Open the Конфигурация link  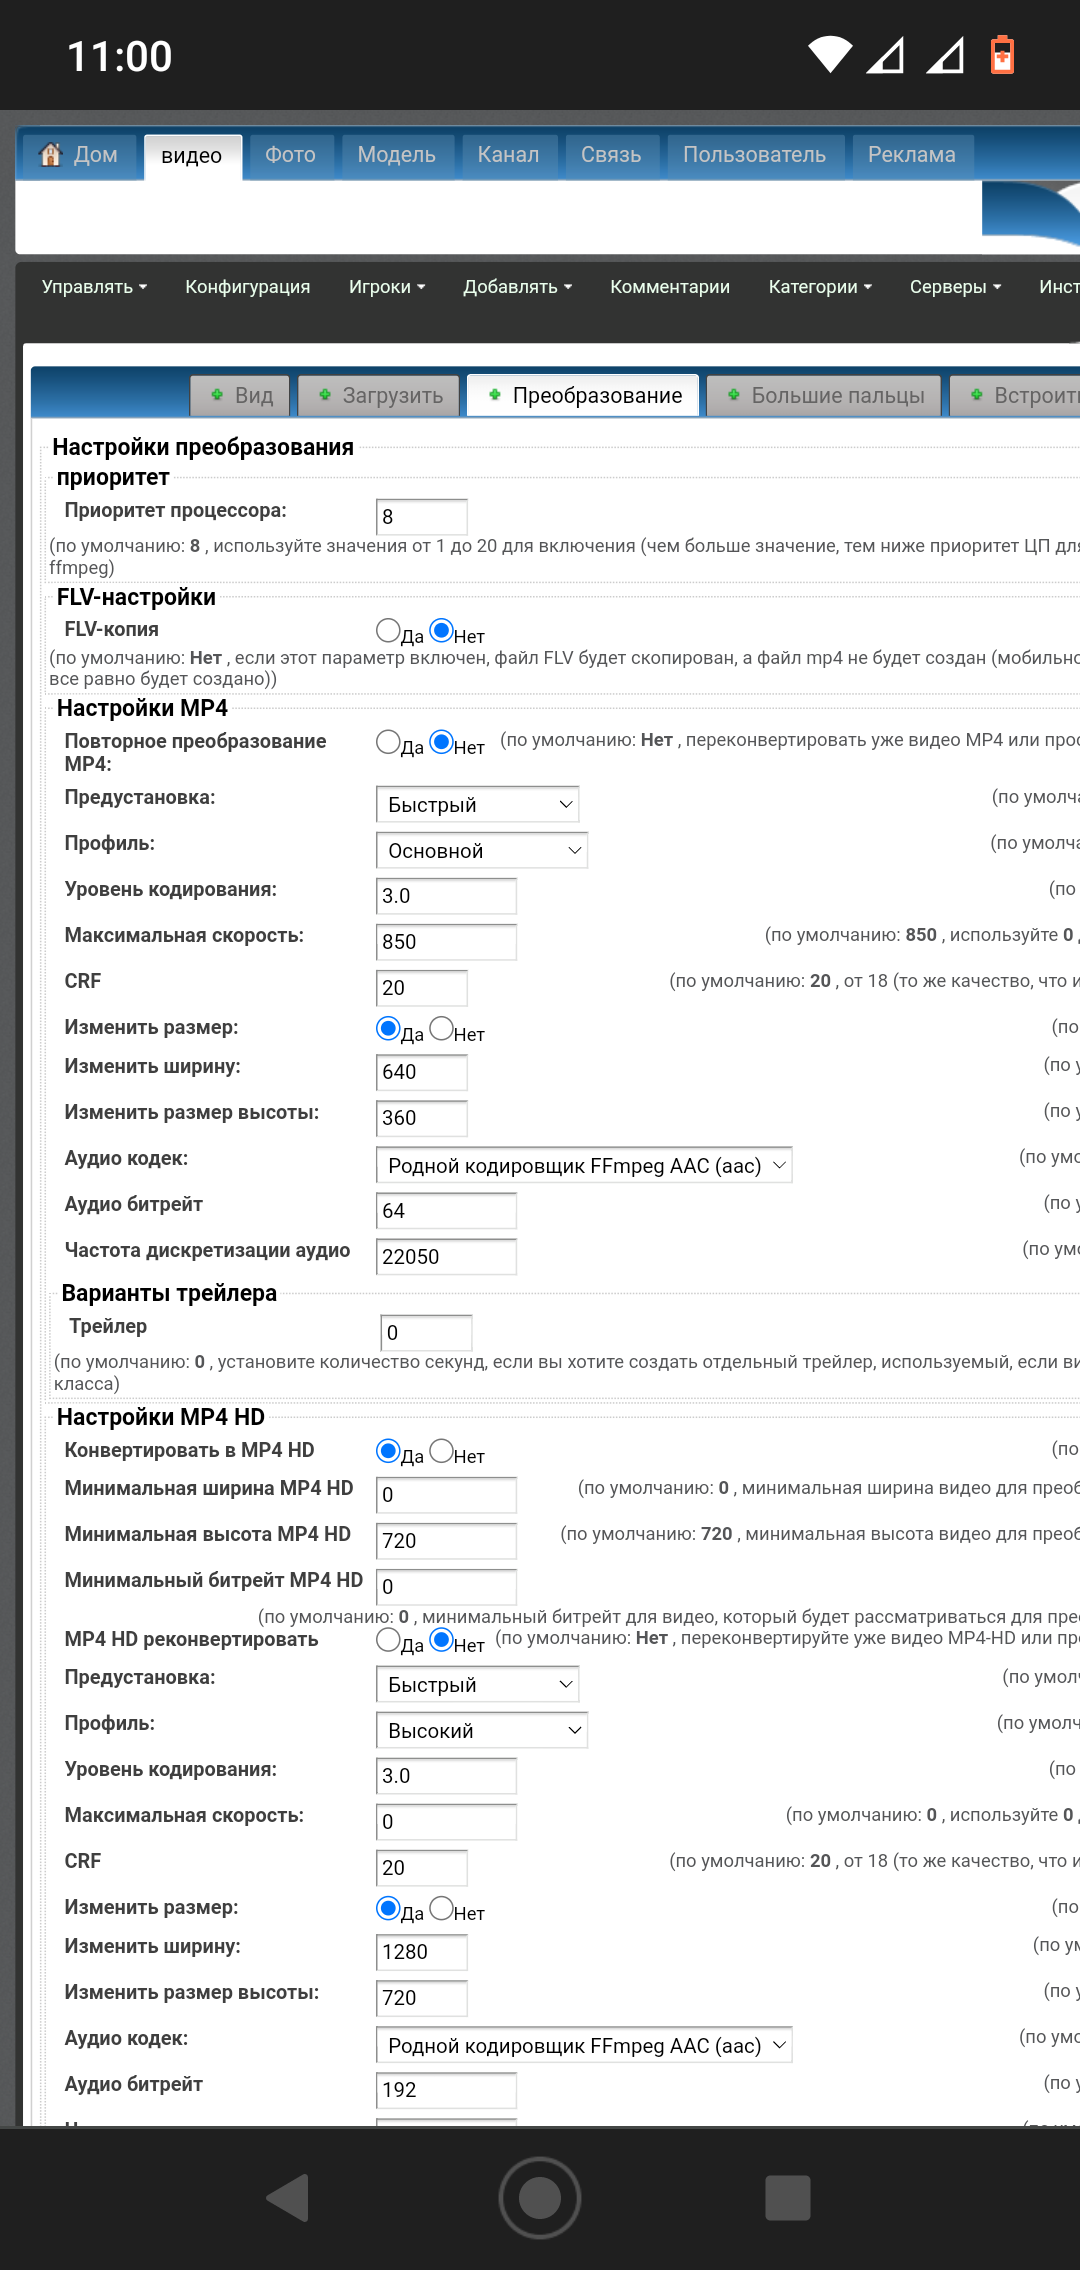(247, 287)
